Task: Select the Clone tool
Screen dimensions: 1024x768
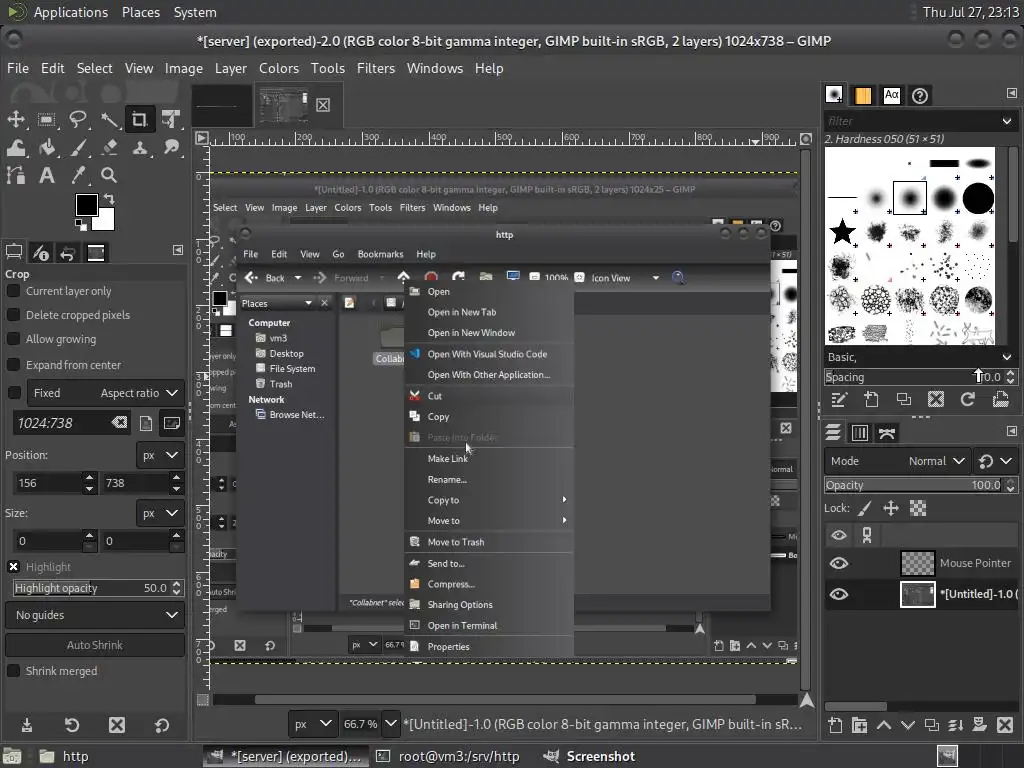Action: [140, 148]
